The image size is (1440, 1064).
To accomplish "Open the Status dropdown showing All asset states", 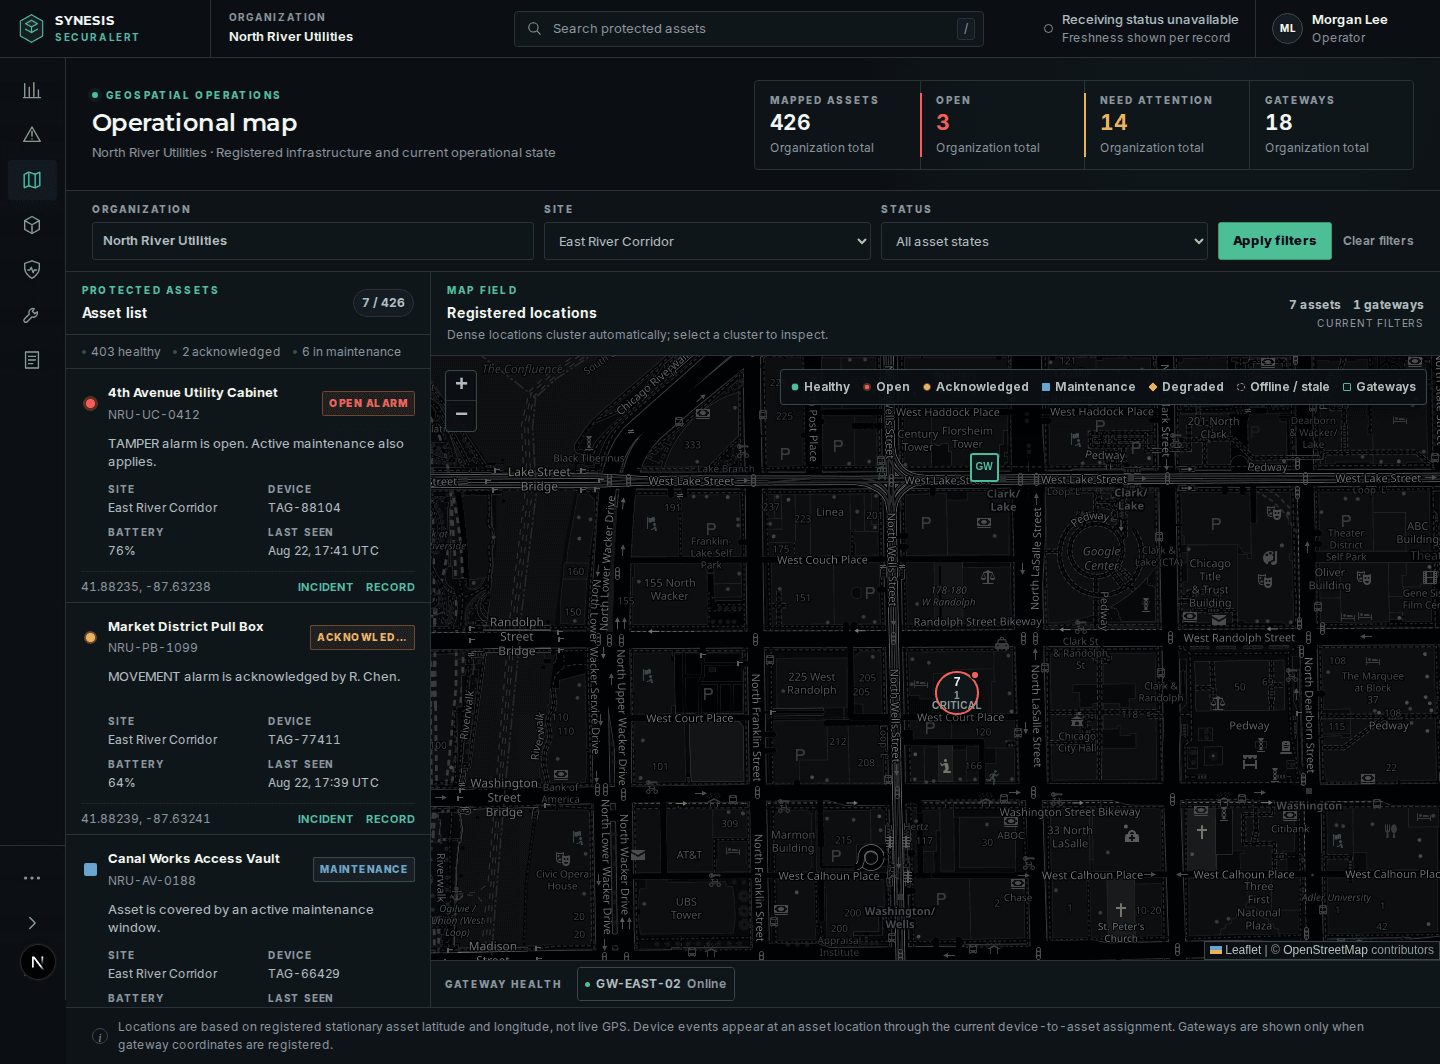I will coord(1045,241).
